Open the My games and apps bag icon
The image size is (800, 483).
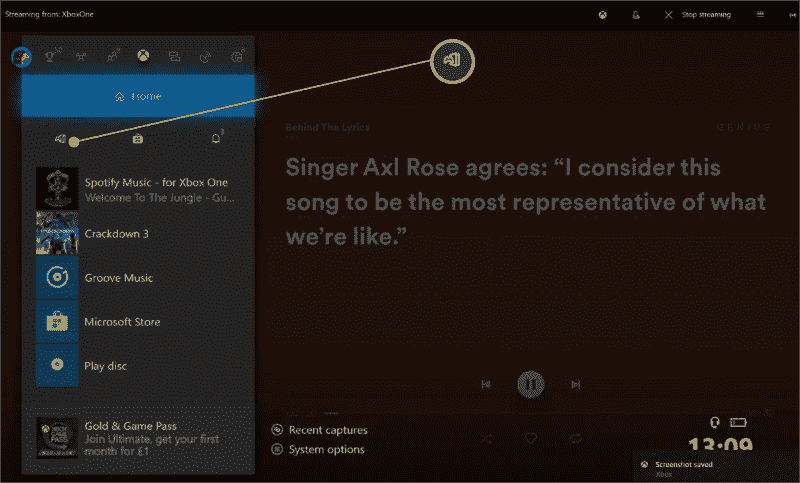point(138,139)
